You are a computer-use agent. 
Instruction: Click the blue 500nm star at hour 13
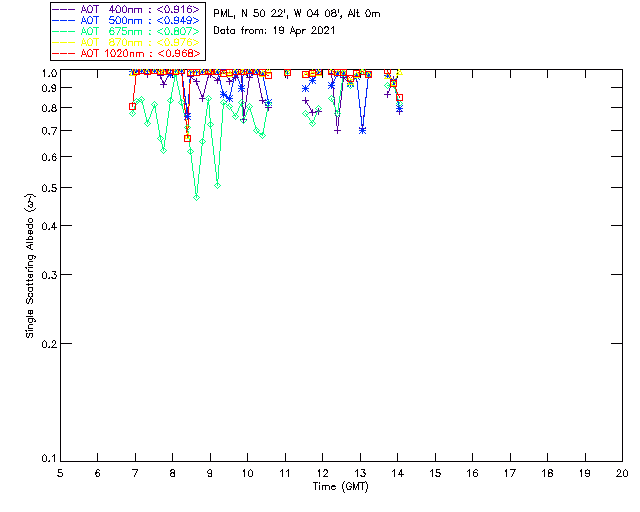(x=362, y=131)
